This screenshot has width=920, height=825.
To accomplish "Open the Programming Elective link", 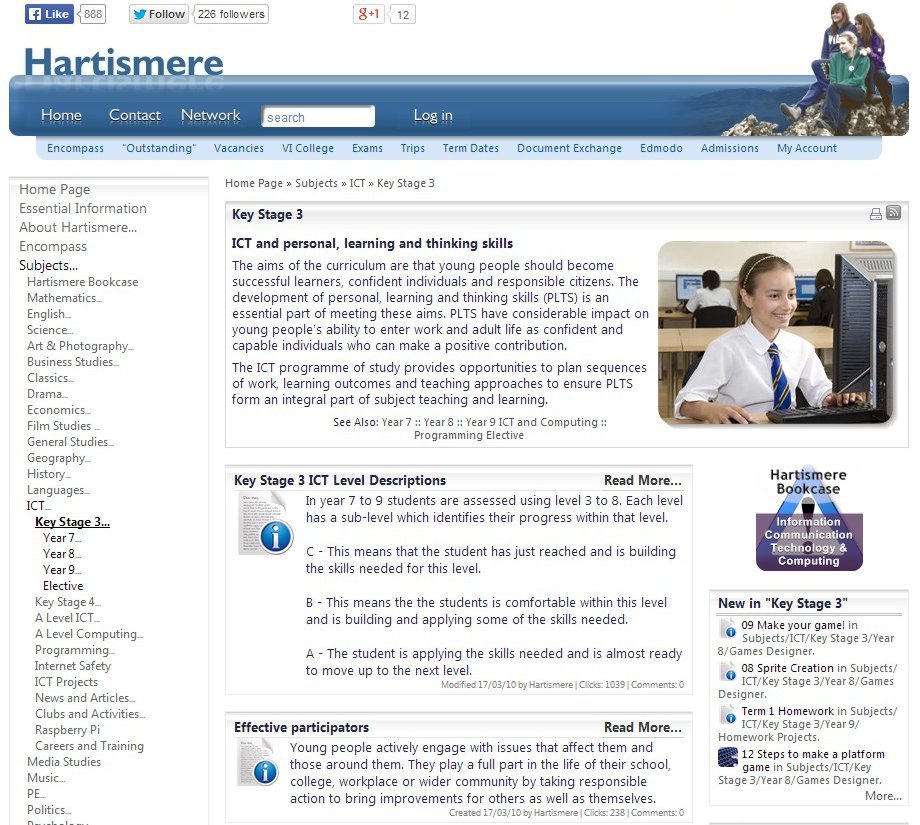I will point(469,435).
